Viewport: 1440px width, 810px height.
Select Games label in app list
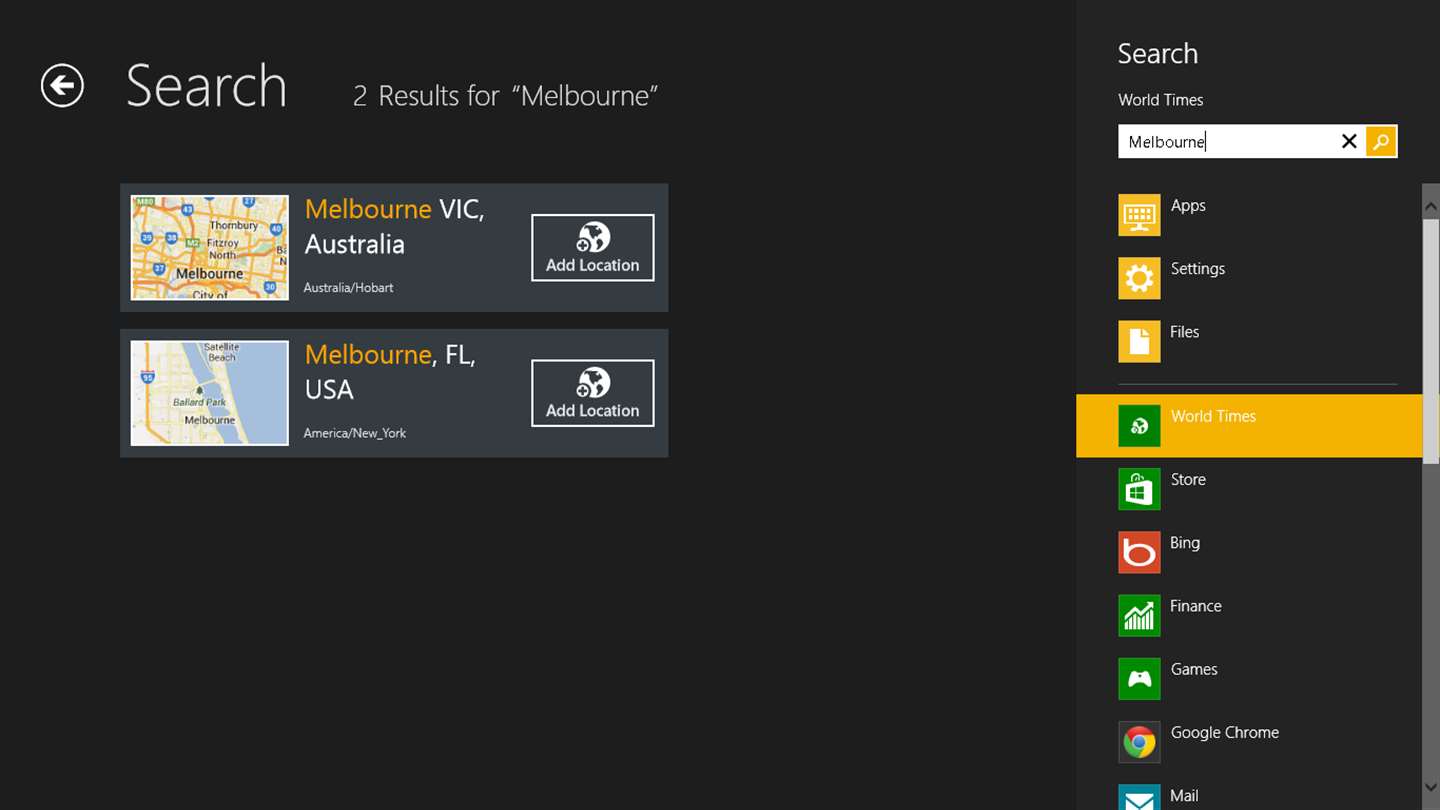pos(1194,669)
